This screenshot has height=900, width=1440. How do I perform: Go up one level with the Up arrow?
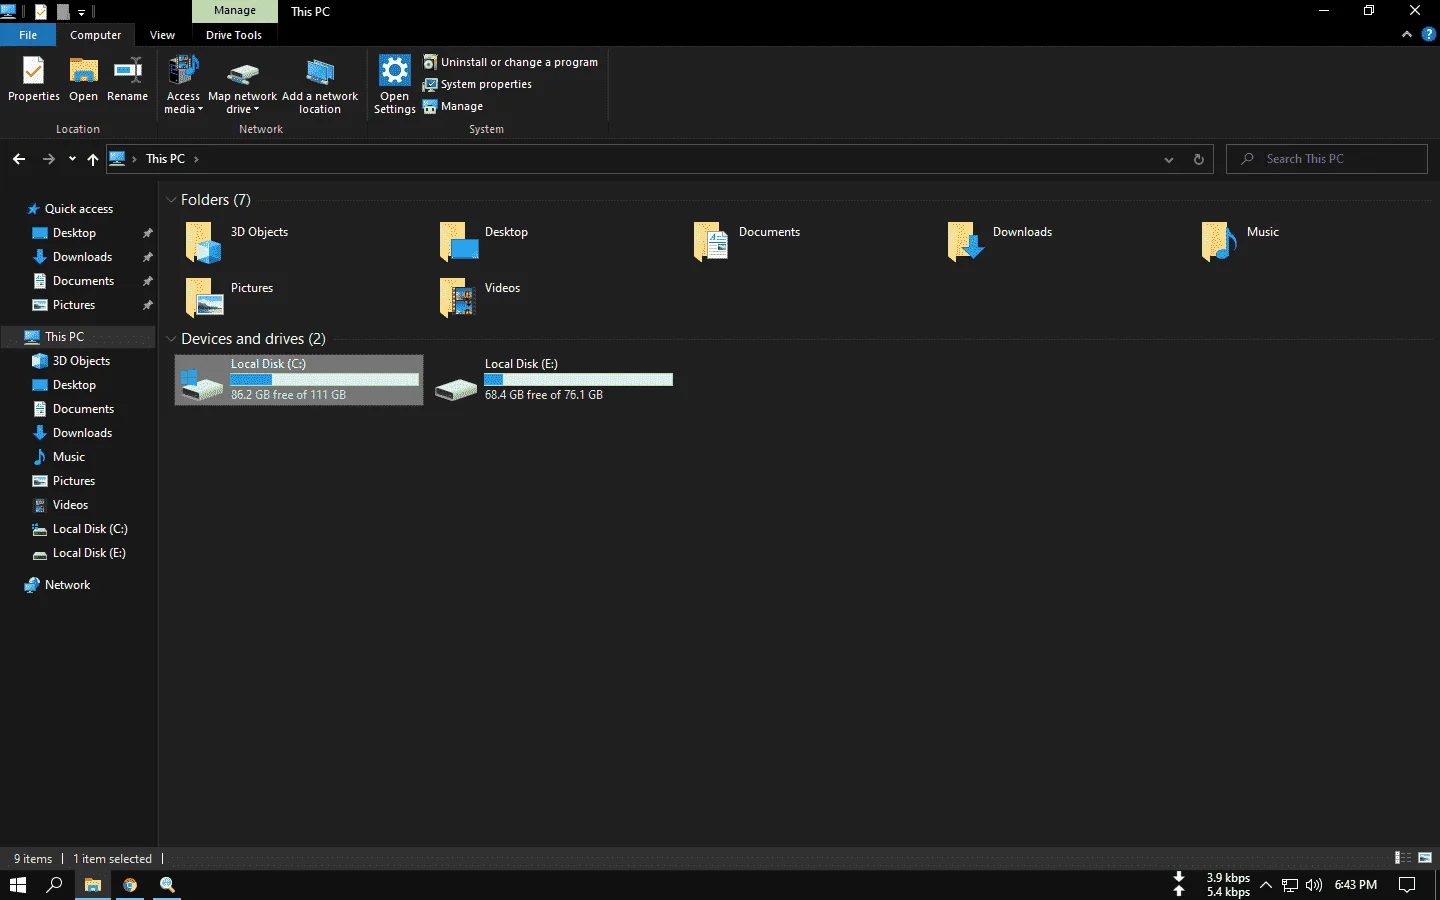coord(93,159)
